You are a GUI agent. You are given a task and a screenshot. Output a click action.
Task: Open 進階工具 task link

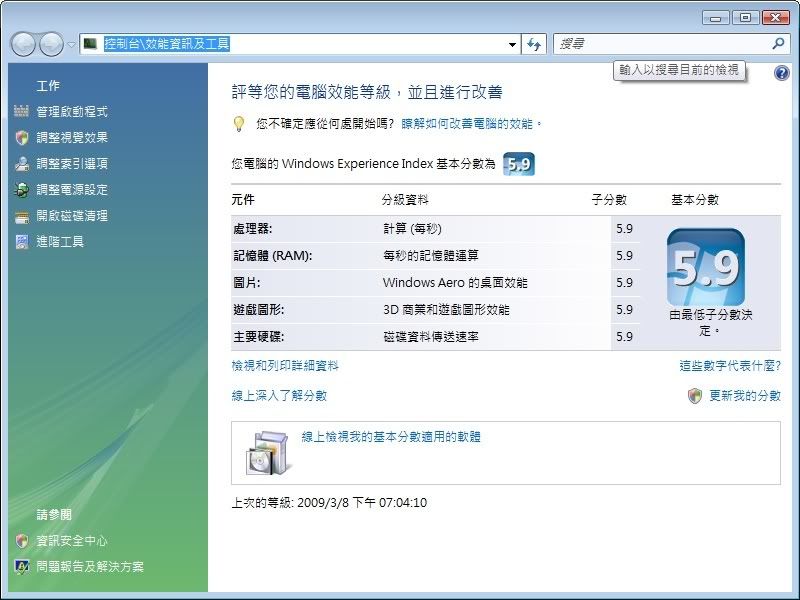[60, 241]
